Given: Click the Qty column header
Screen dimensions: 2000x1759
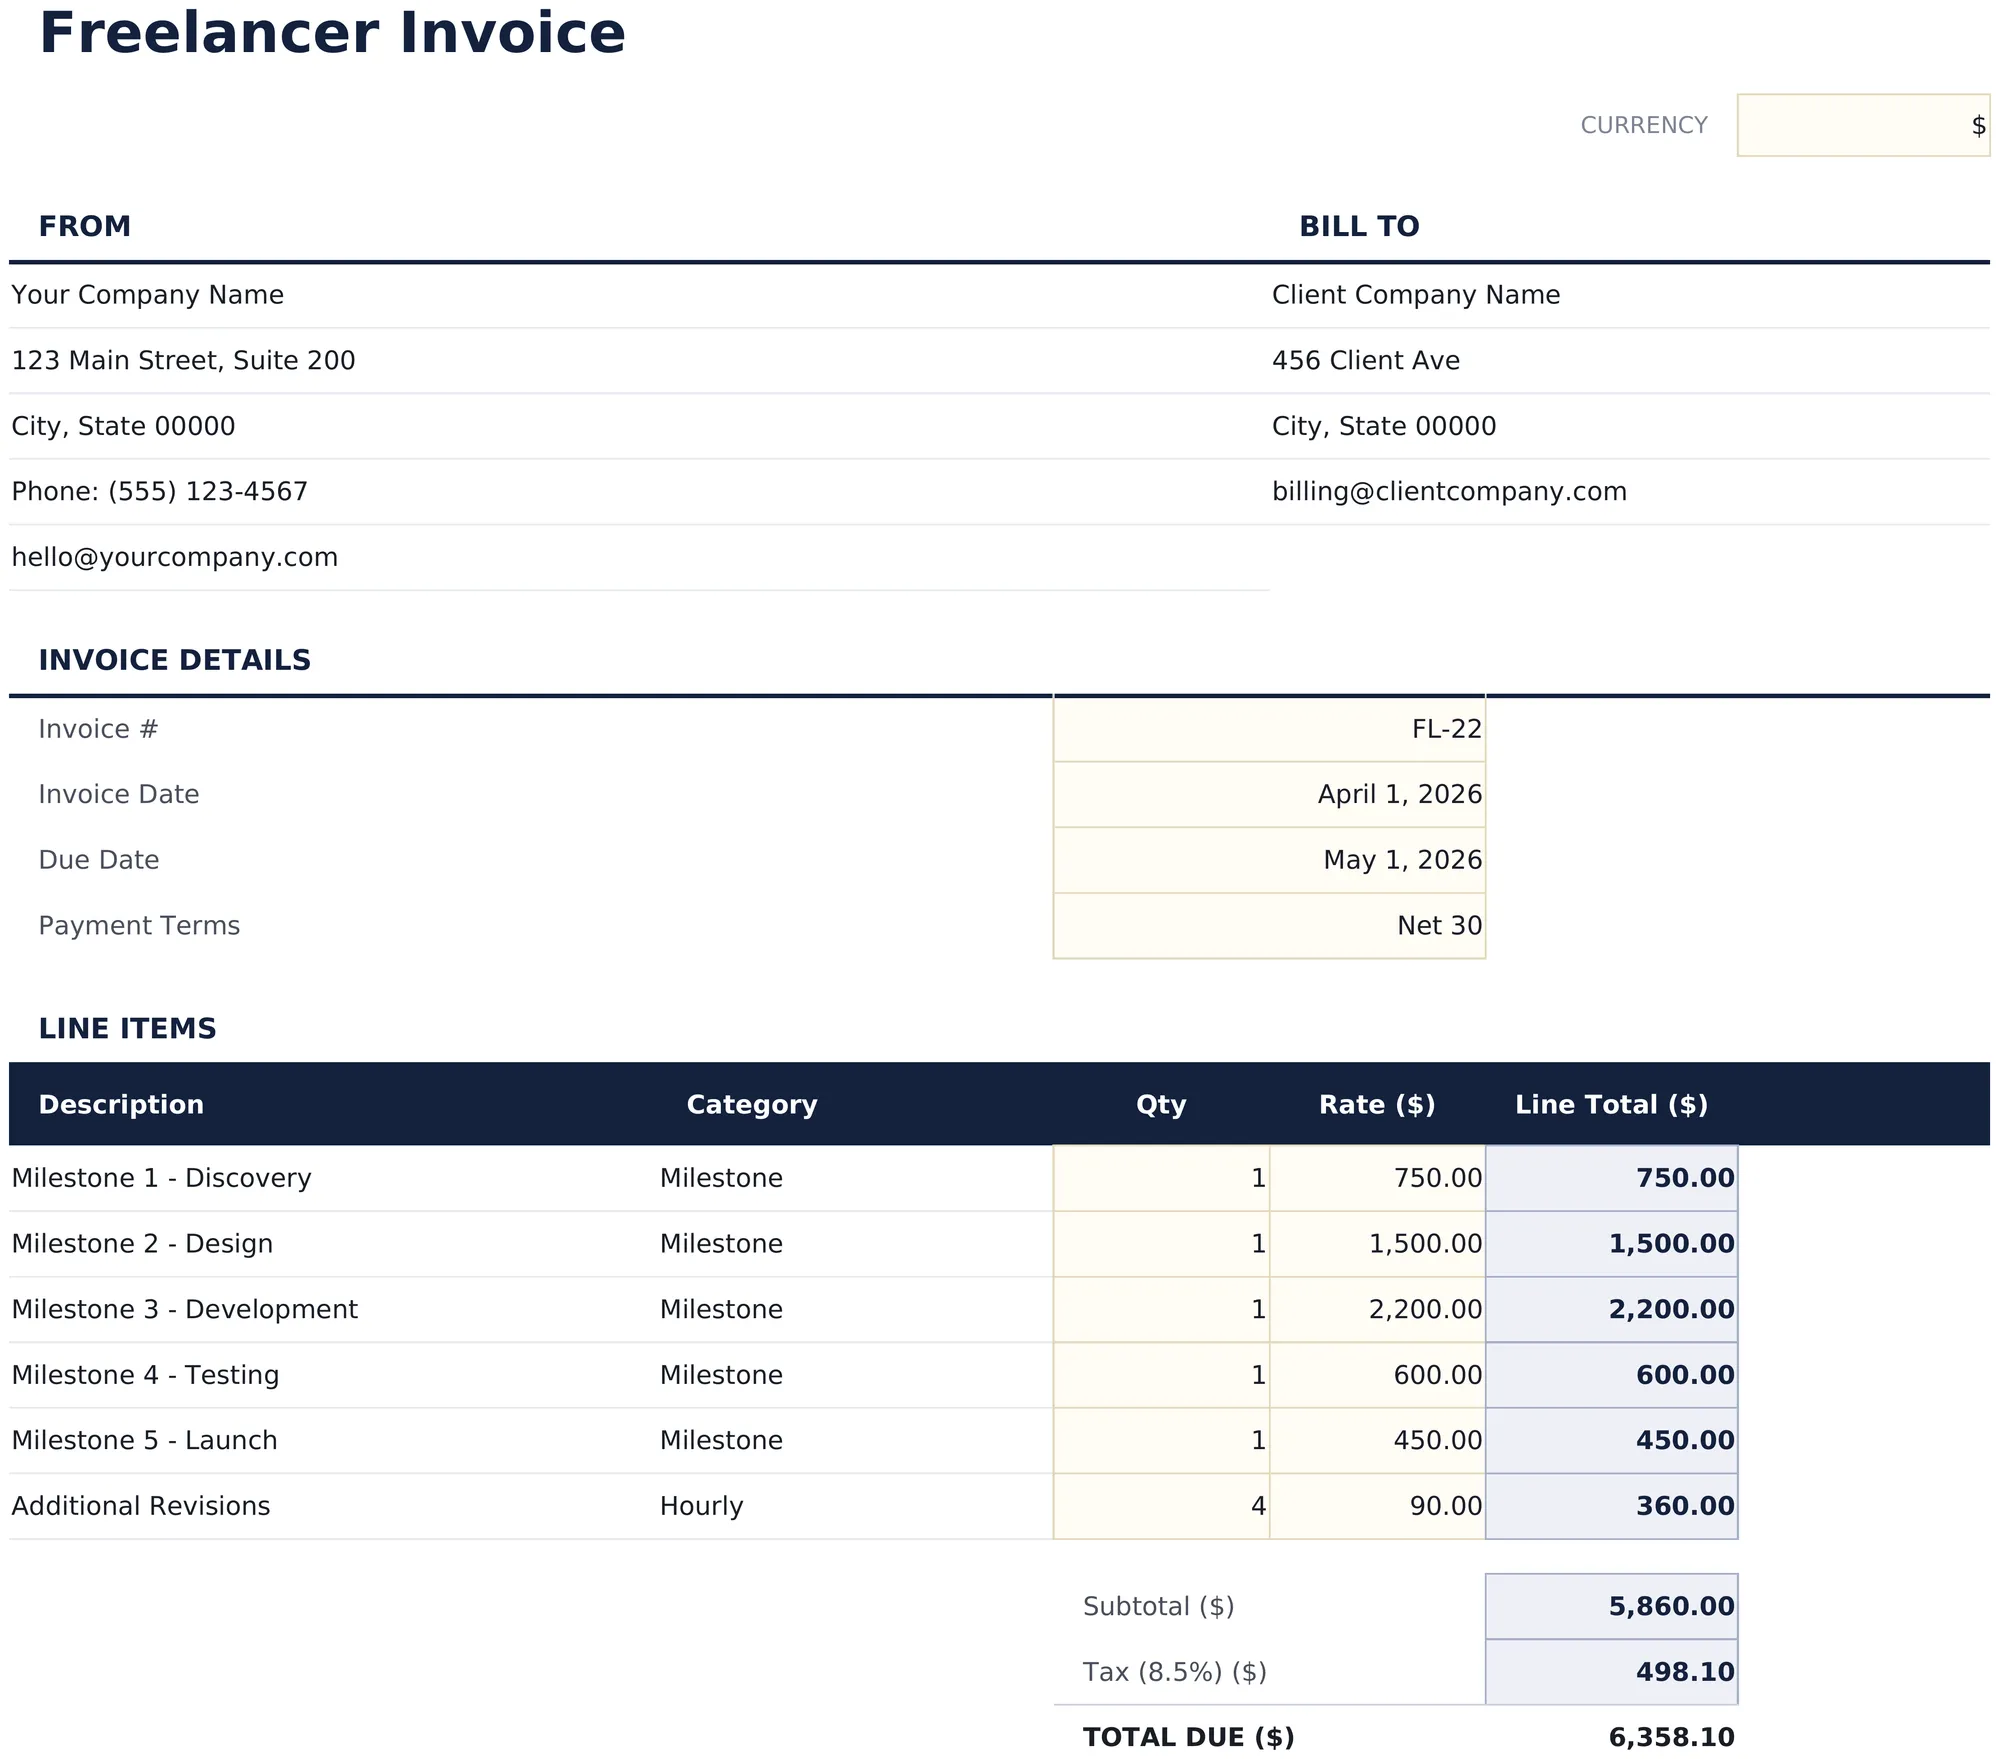Looking at the screenshot, I should coord(1161,1104).
